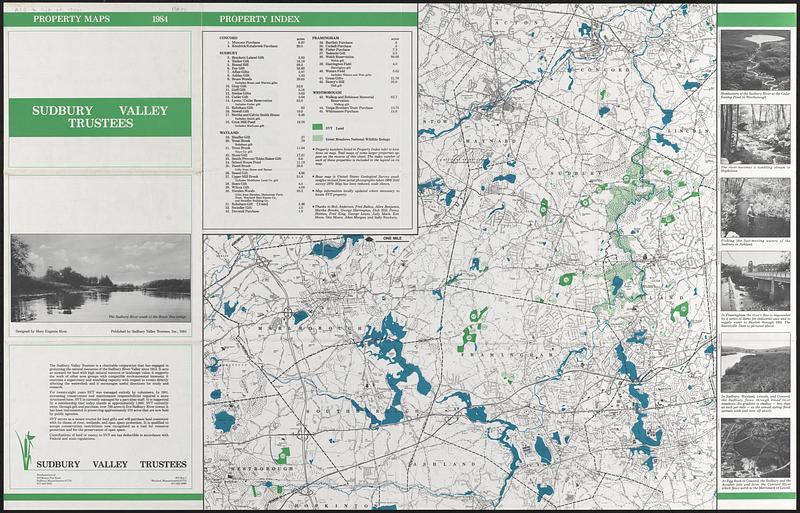The image size is (800, 513).
Task: Open the fishing in Ashland photo
Action: [x=755, y=207]
